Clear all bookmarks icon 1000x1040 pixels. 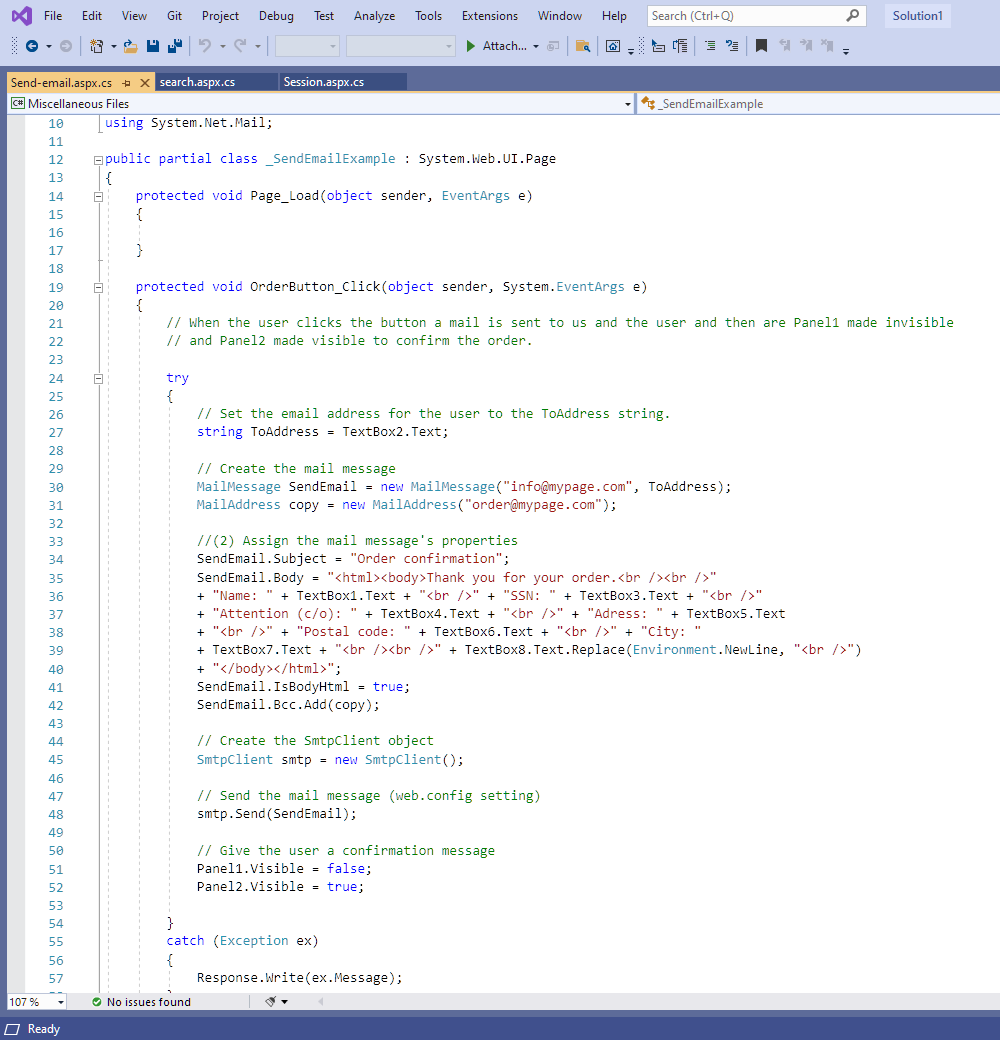click(x=827, y=46)
